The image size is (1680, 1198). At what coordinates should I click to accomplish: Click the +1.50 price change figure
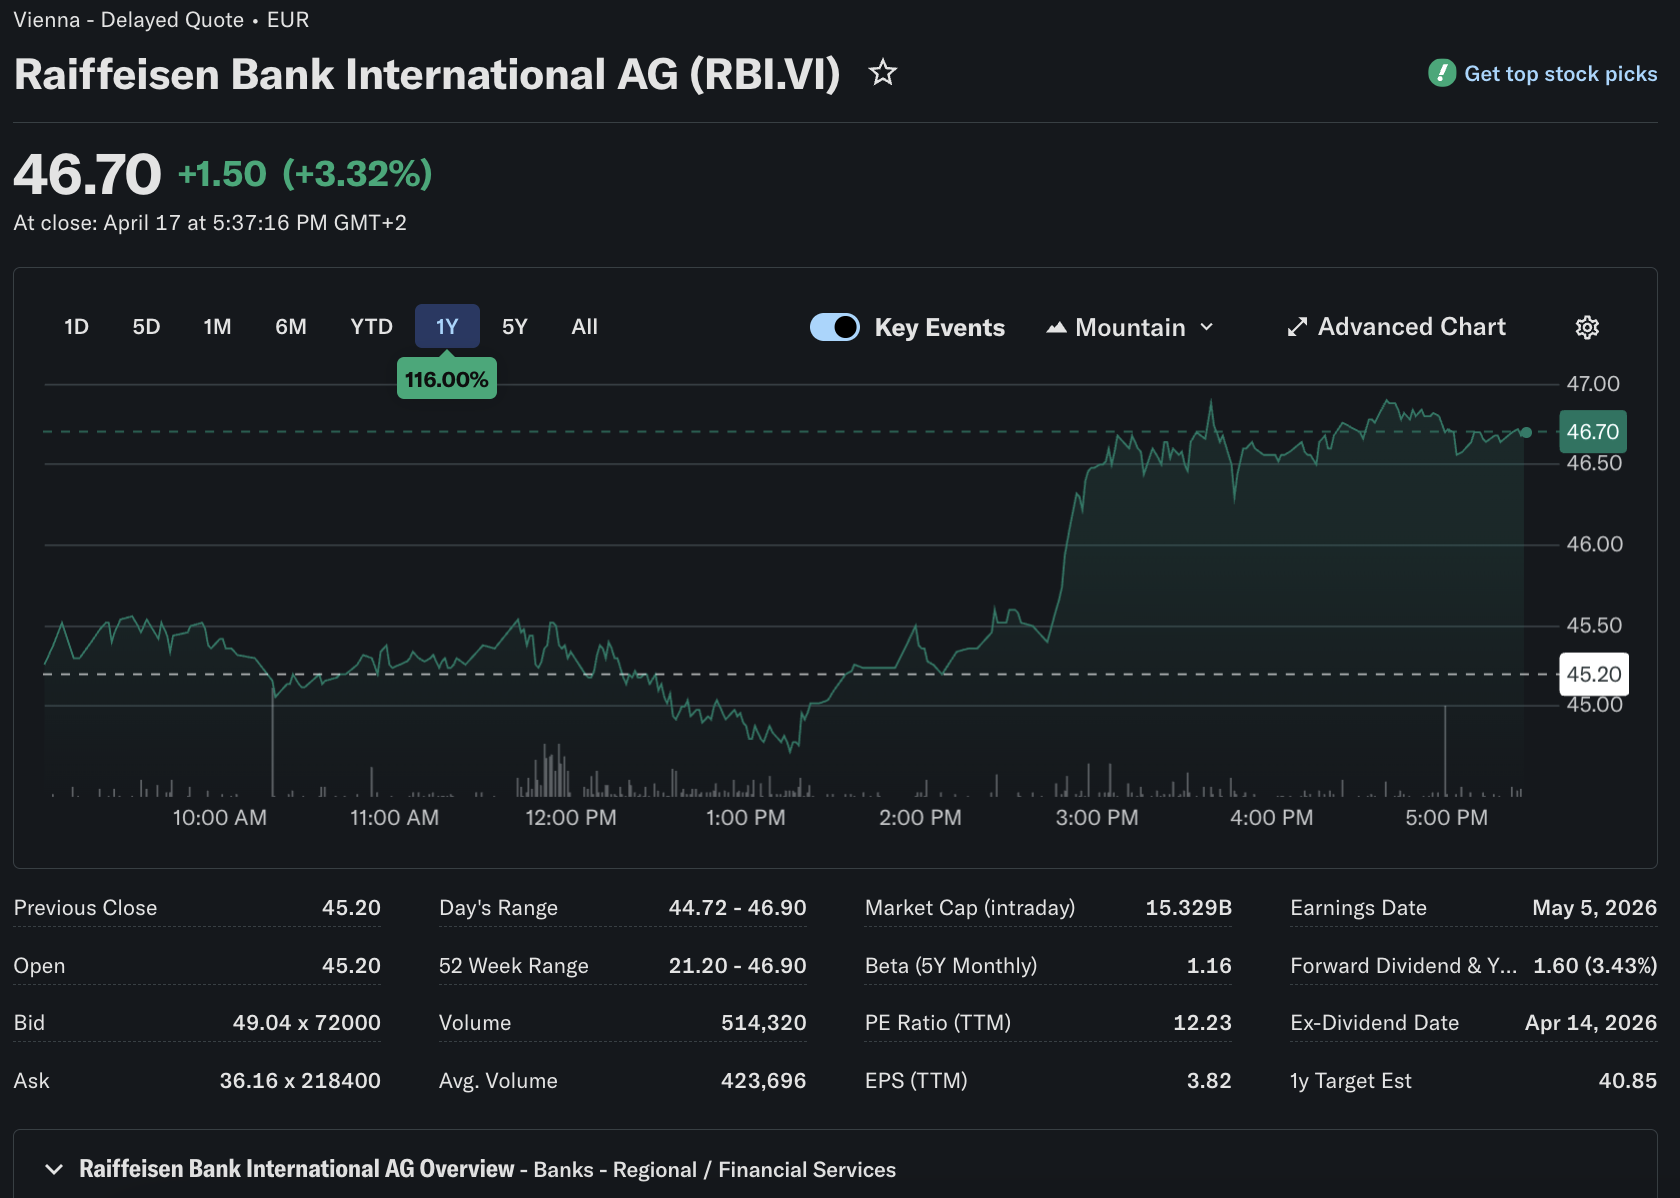[x=222, y=174]
